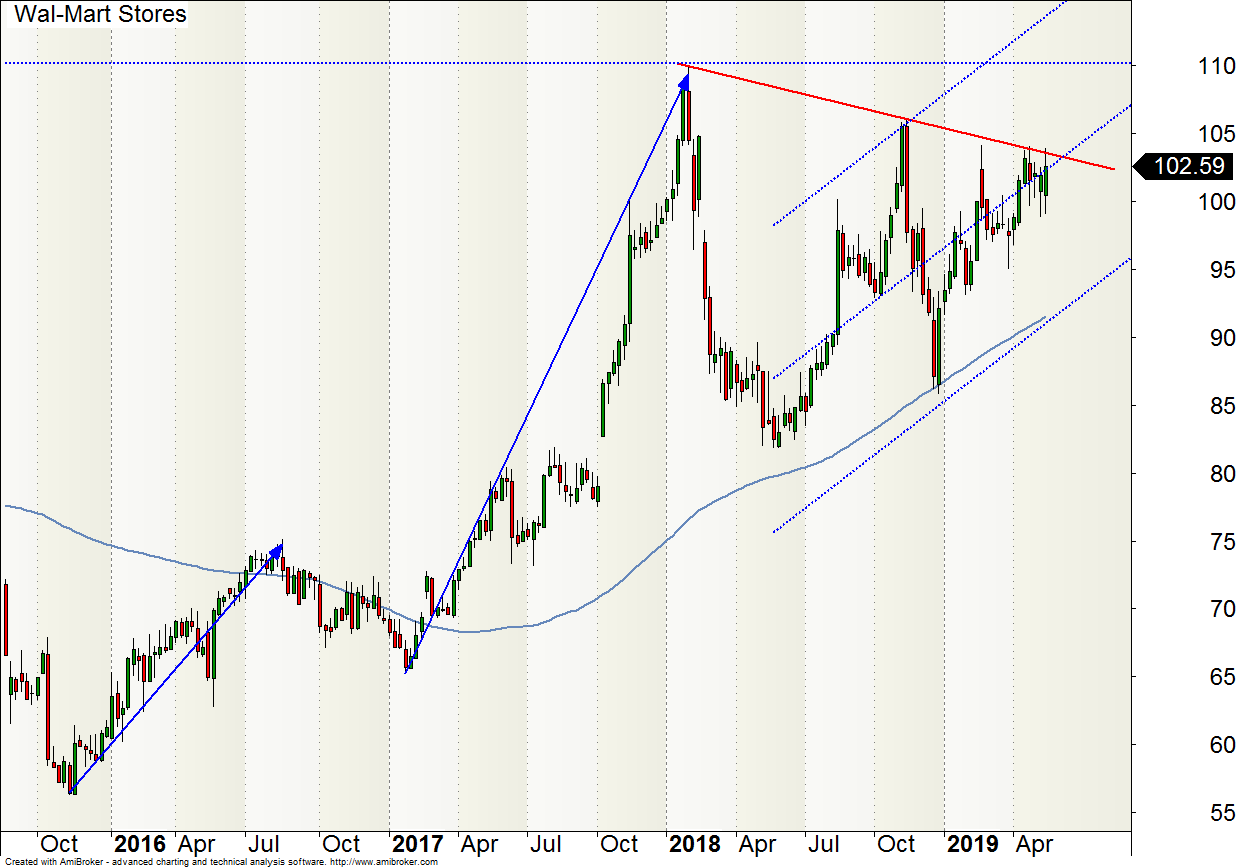Click the 2018 year label on time axis
The image size is (1240, 868).
[694, 844]
